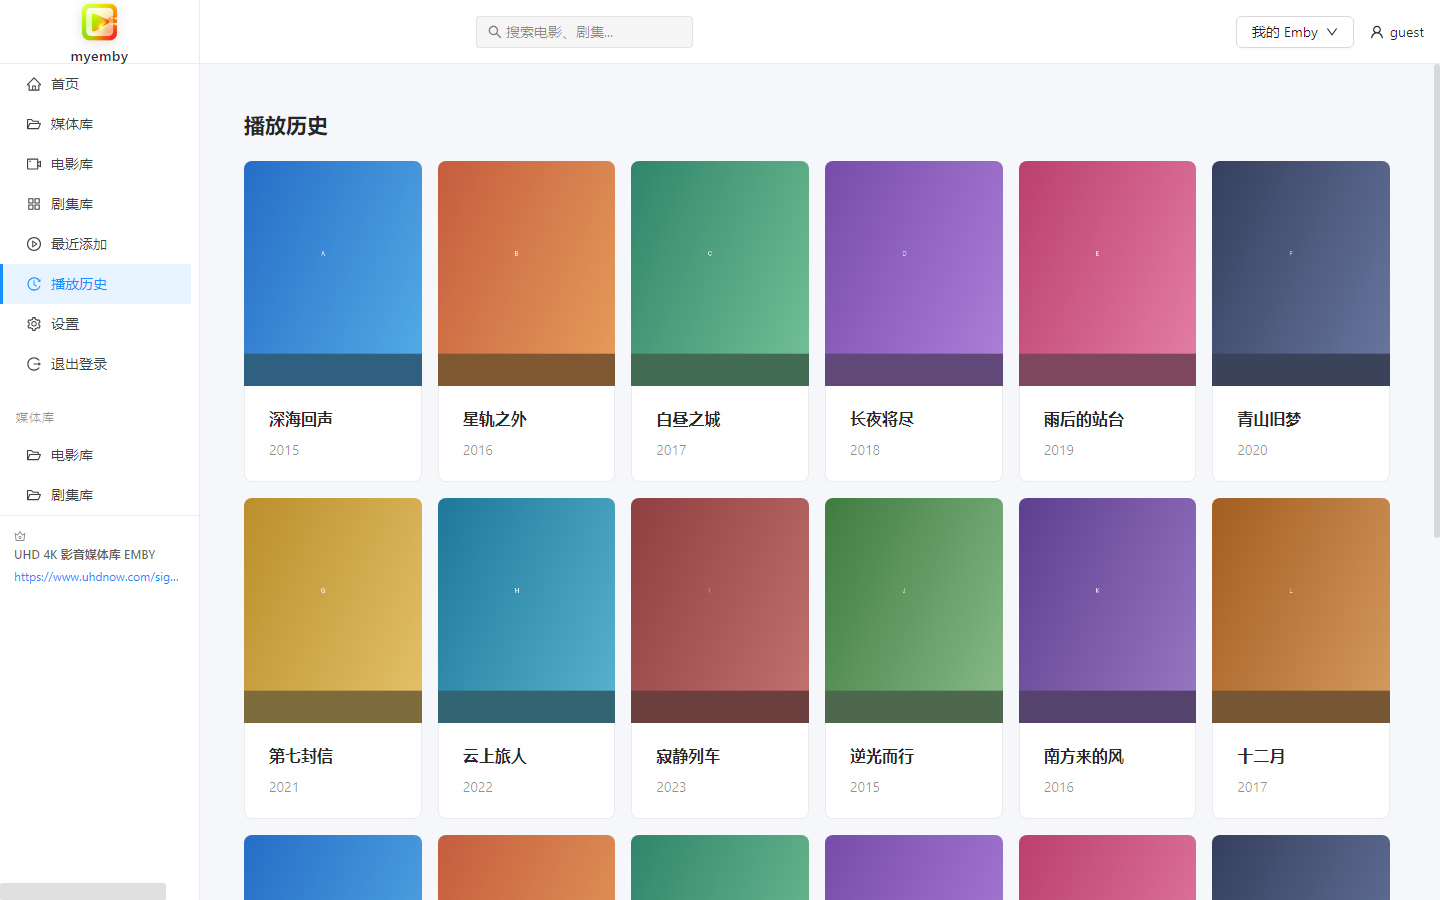Image resolution: width=1440 pixels, height=900 pixels.
Task: Open the 雨后的站台 poster
Action: [x=1107, y=273]
